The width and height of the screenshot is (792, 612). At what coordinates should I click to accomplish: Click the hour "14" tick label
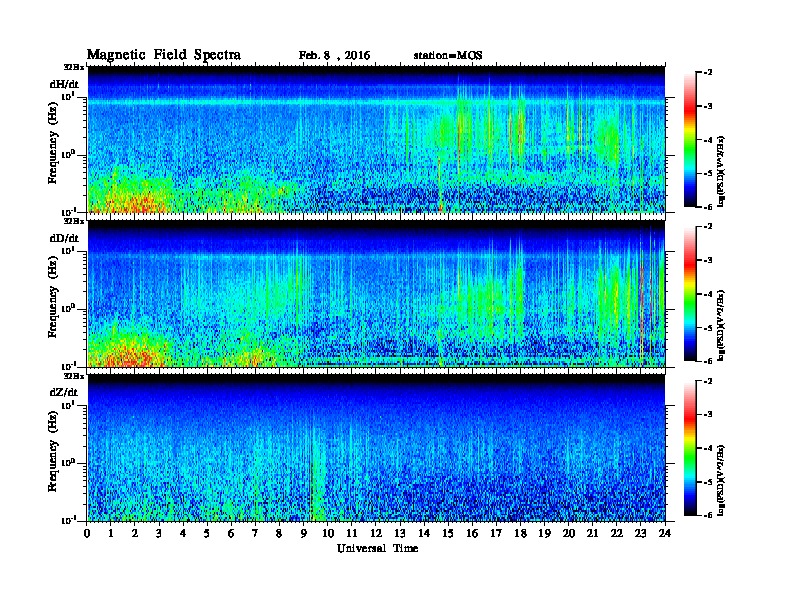click(x=424, y=533)
